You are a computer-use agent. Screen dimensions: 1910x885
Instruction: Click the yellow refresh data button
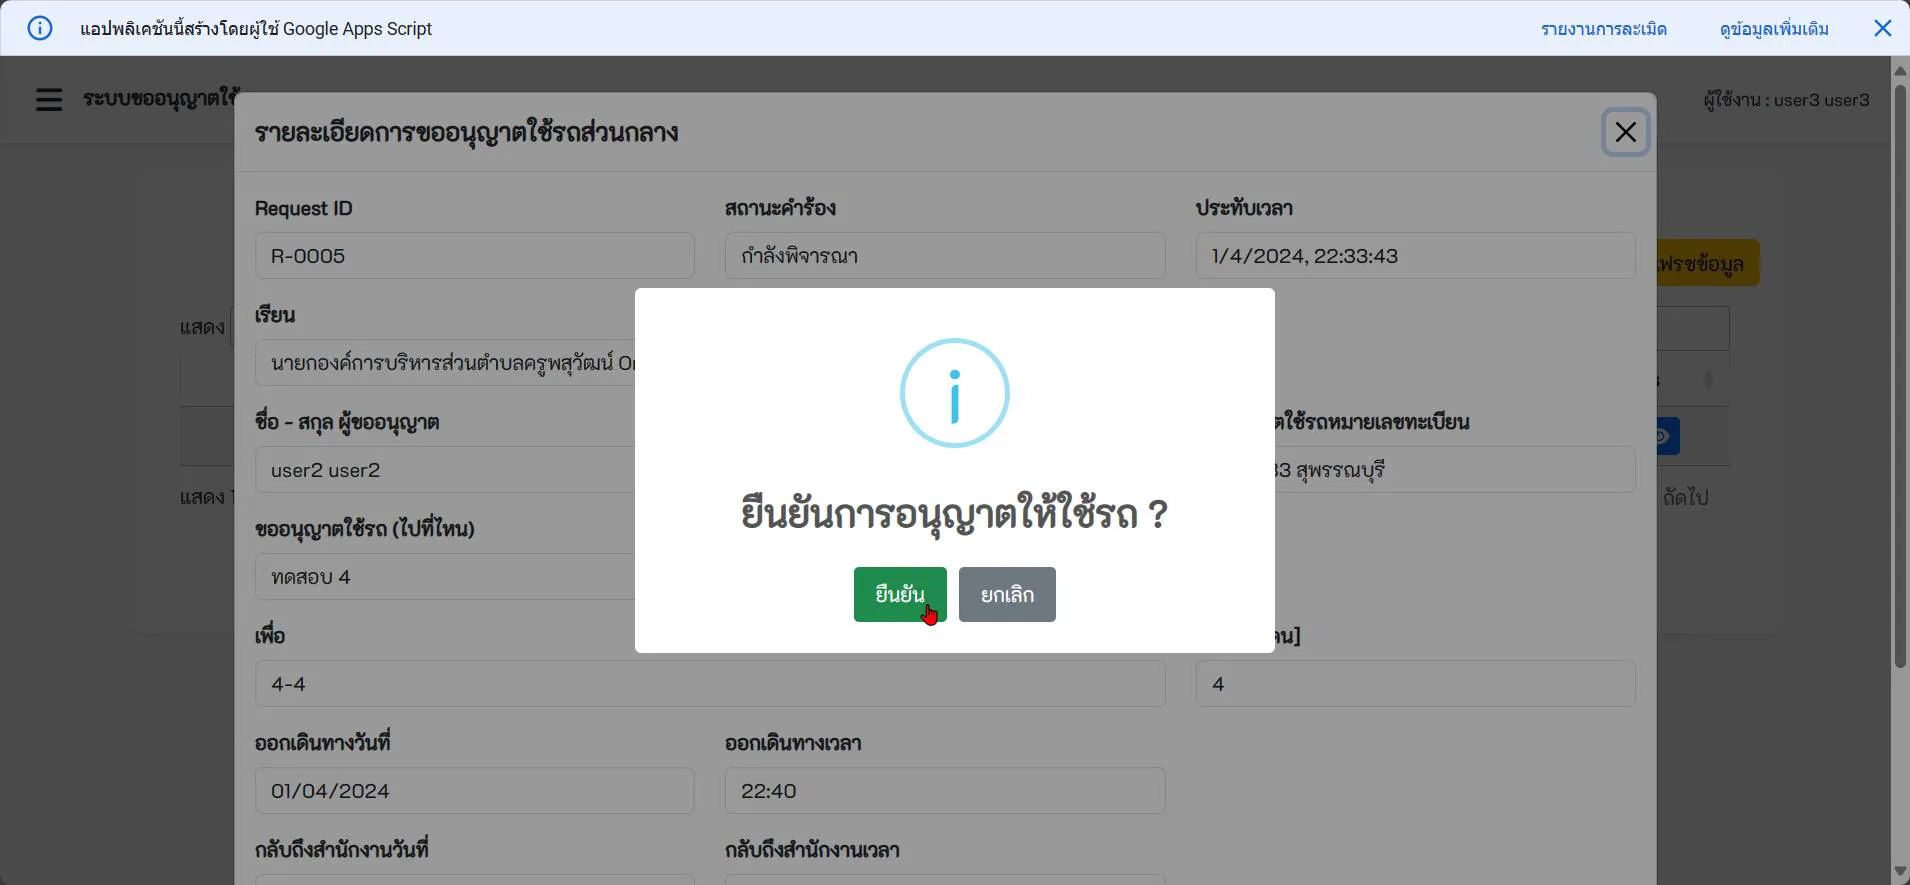tap(1707, 263)
